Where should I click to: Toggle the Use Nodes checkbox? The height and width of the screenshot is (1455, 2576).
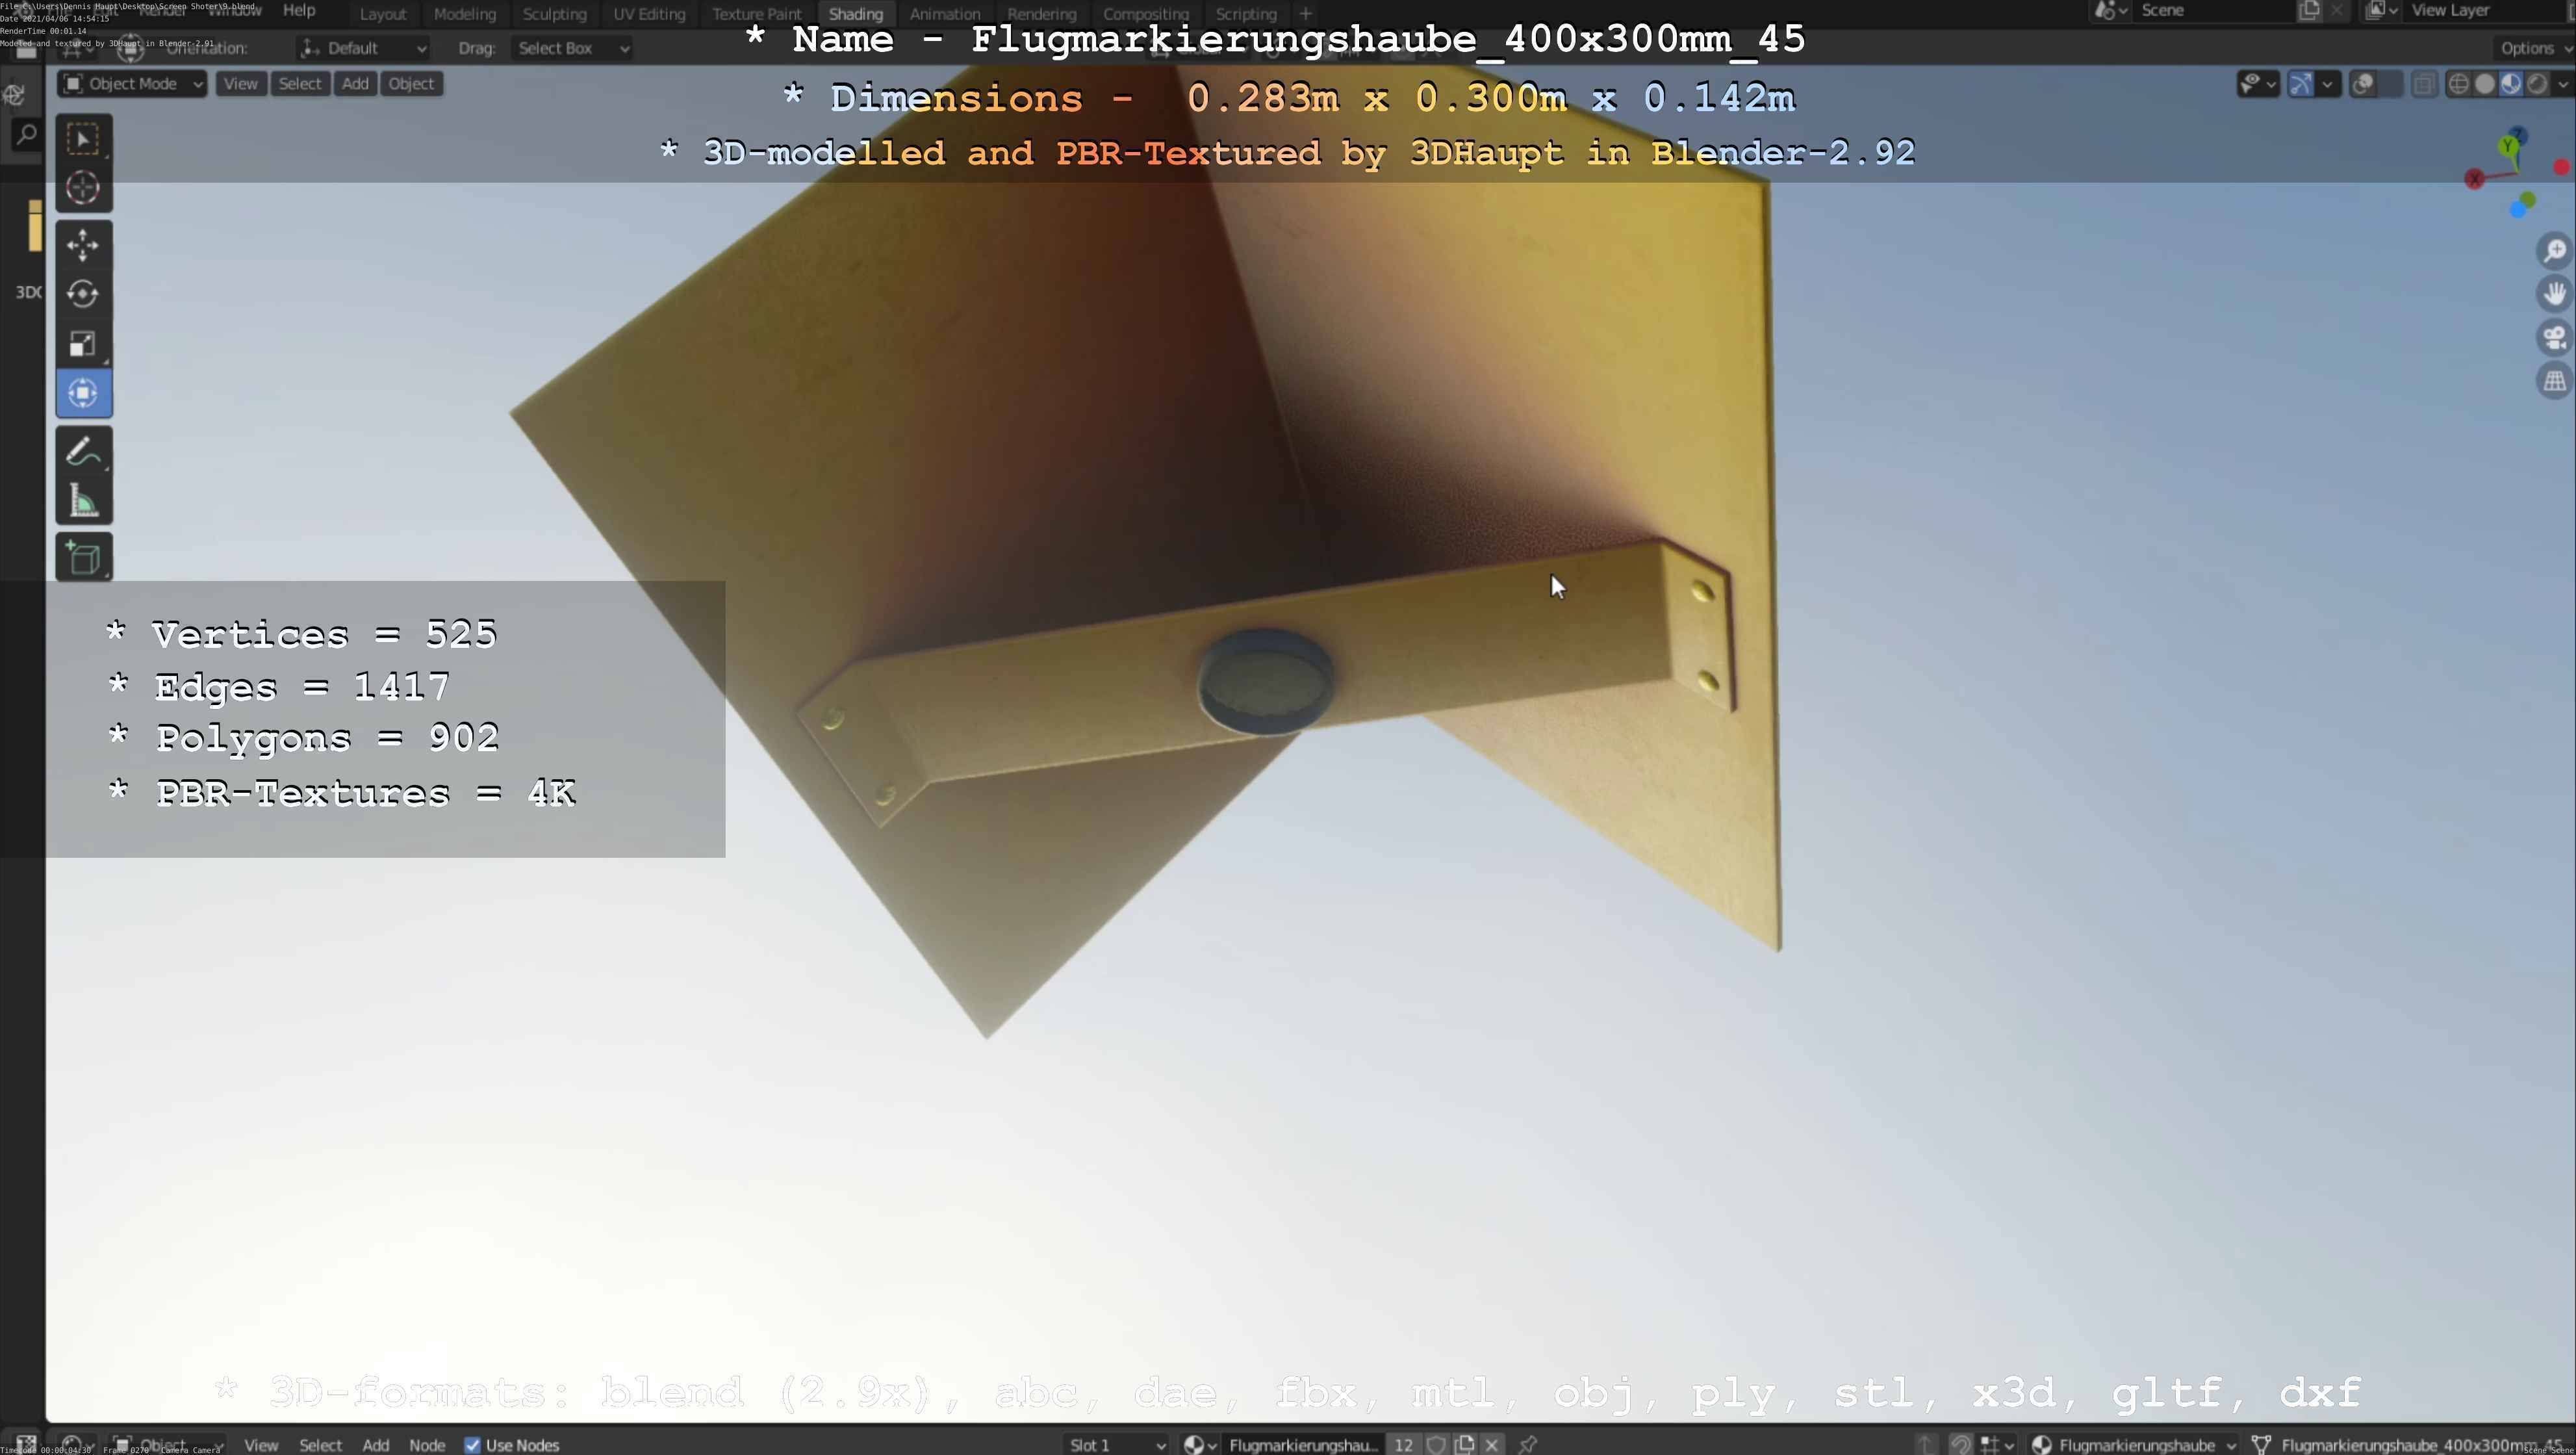(472, 1445)
